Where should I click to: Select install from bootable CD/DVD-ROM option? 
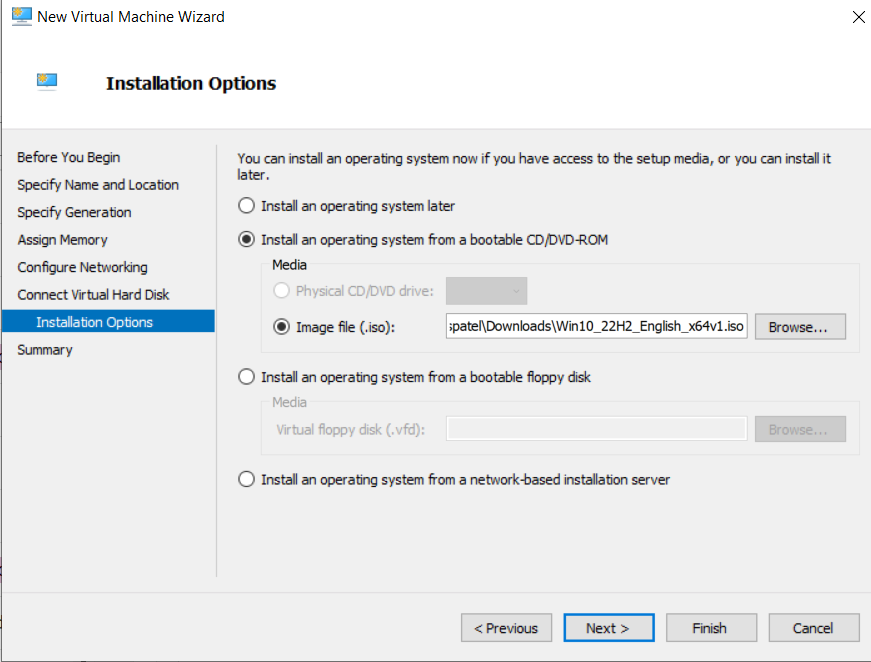coord(246,240)
